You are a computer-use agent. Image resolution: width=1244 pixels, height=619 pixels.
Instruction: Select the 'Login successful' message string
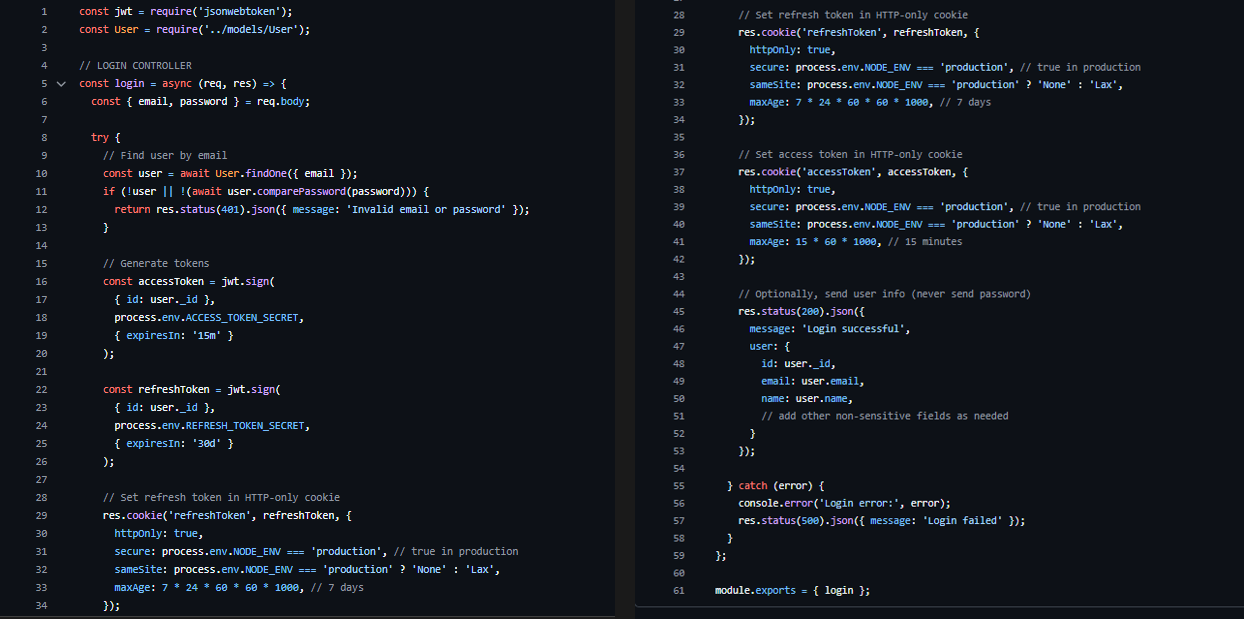point(857,328)
